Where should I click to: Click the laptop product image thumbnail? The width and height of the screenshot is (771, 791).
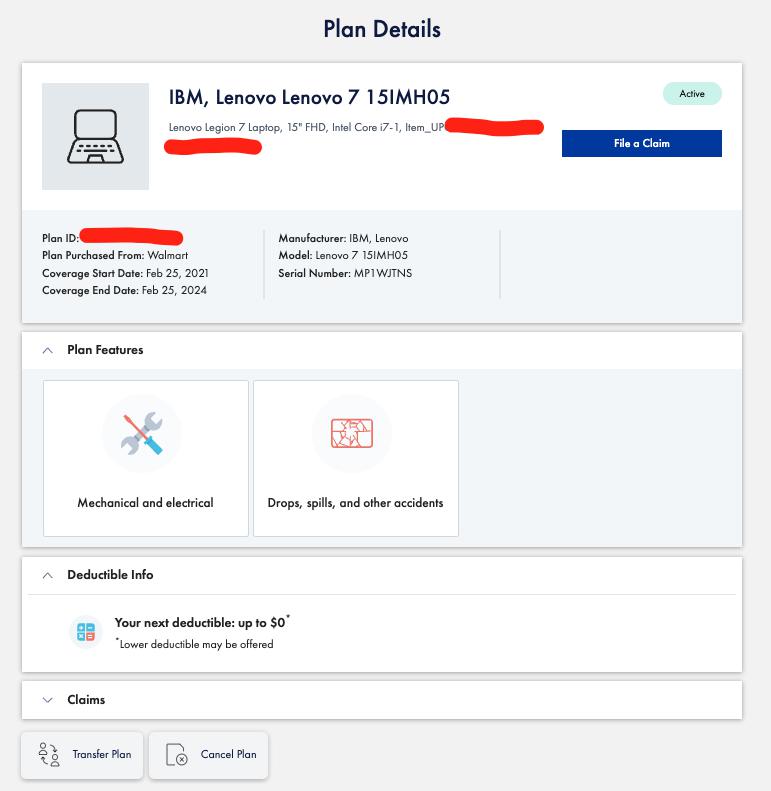coord(95,136)
